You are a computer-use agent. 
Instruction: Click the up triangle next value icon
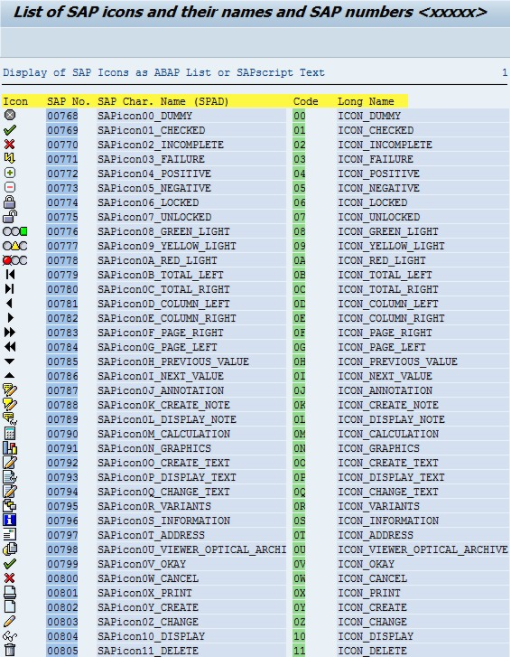click(9, 375)
